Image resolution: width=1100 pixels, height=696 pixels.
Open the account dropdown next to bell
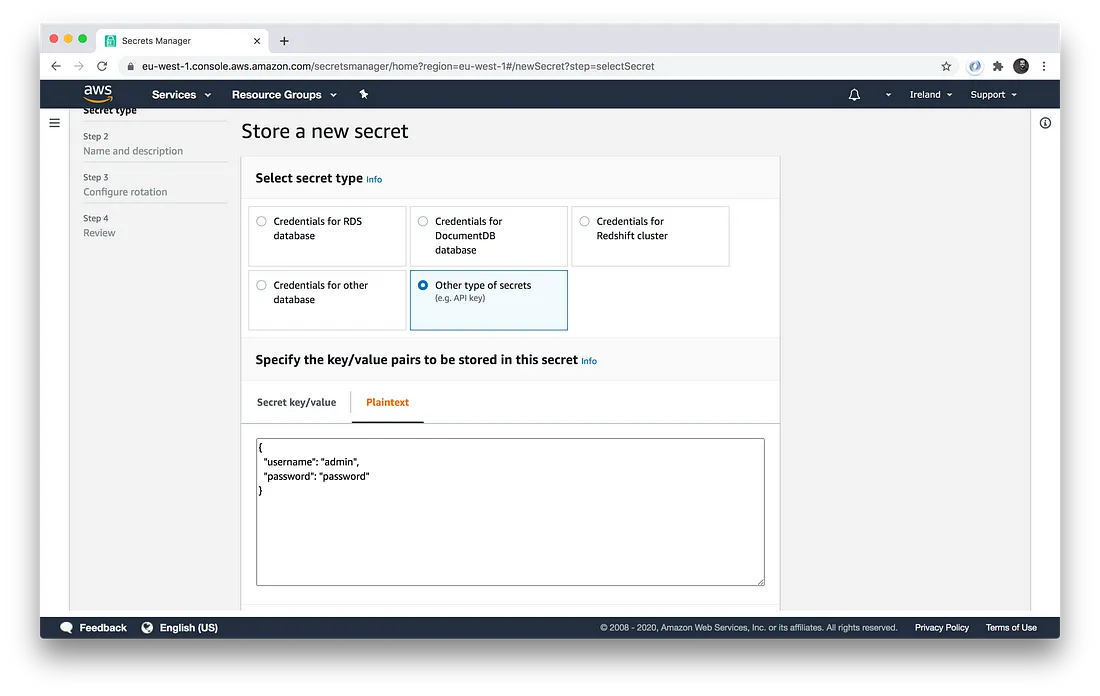click(888, 95)
